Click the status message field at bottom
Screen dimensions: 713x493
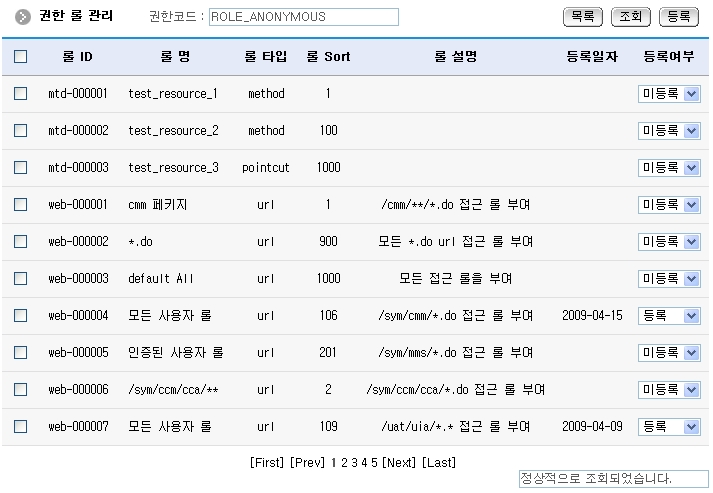click(x=612, y=479)
